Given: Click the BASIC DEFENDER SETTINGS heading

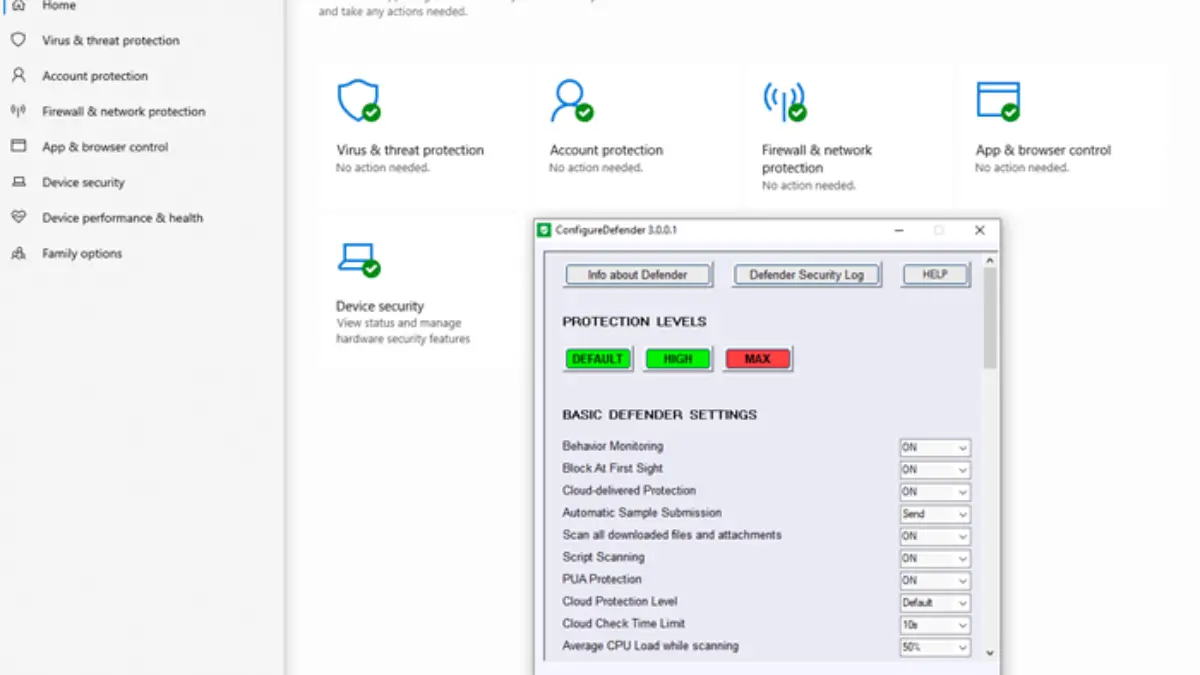Looking at the screenshot, I should 659,415.
